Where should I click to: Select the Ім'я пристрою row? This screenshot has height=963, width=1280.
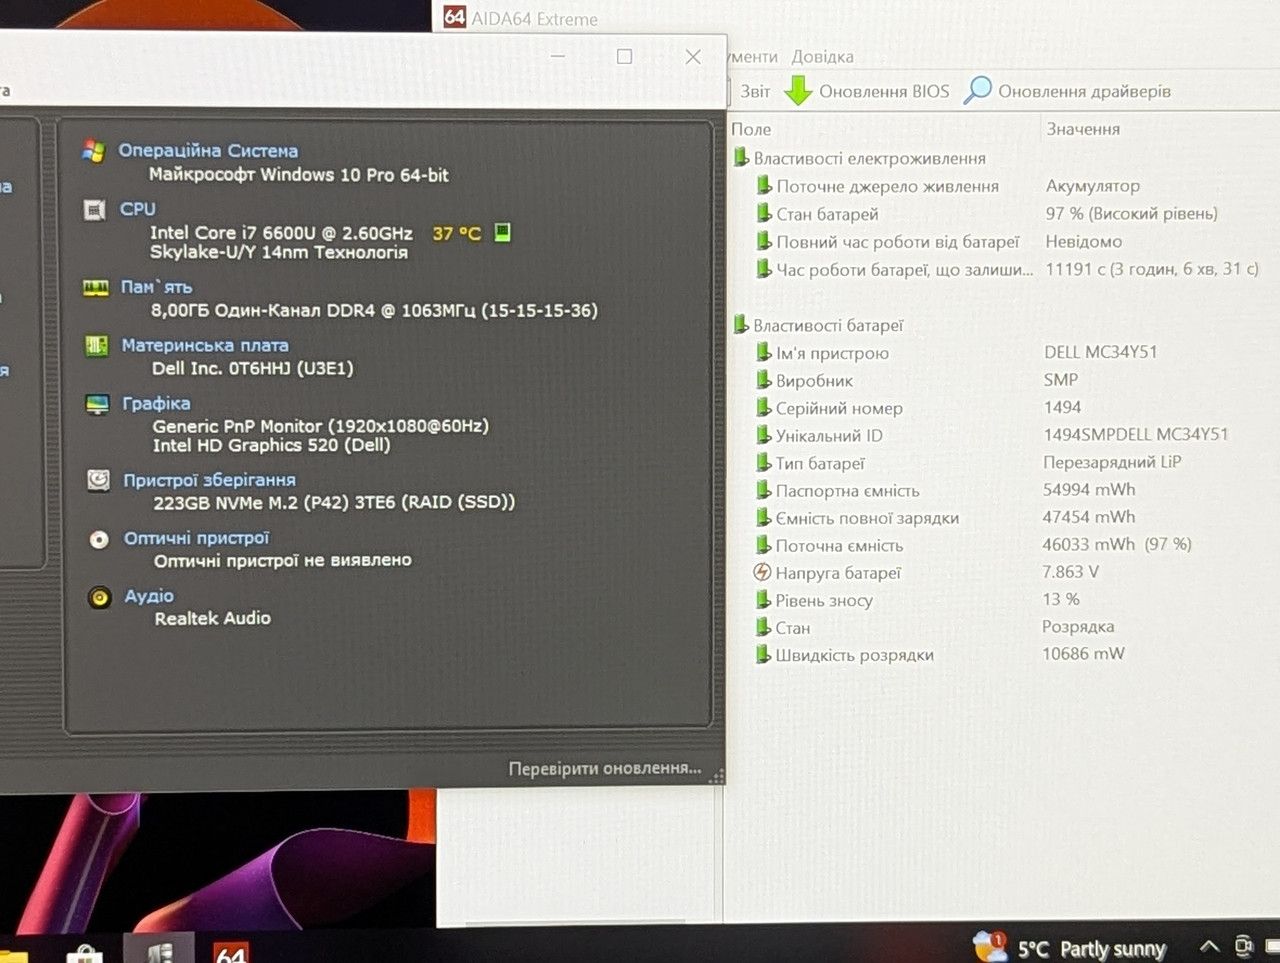(1003, 353)
